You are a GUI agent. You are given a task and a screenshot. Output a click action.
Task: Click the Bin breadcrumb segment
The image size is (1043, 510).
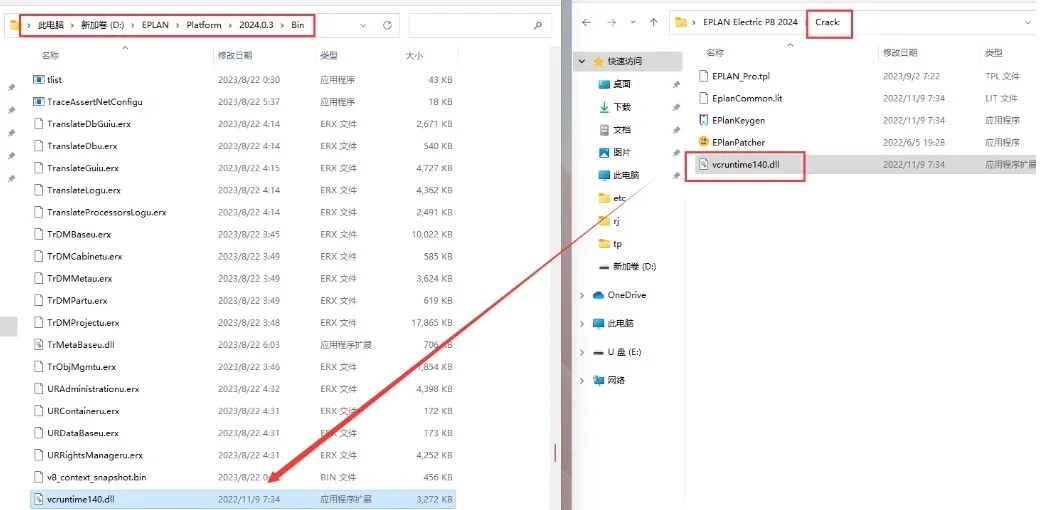point(297,25)
